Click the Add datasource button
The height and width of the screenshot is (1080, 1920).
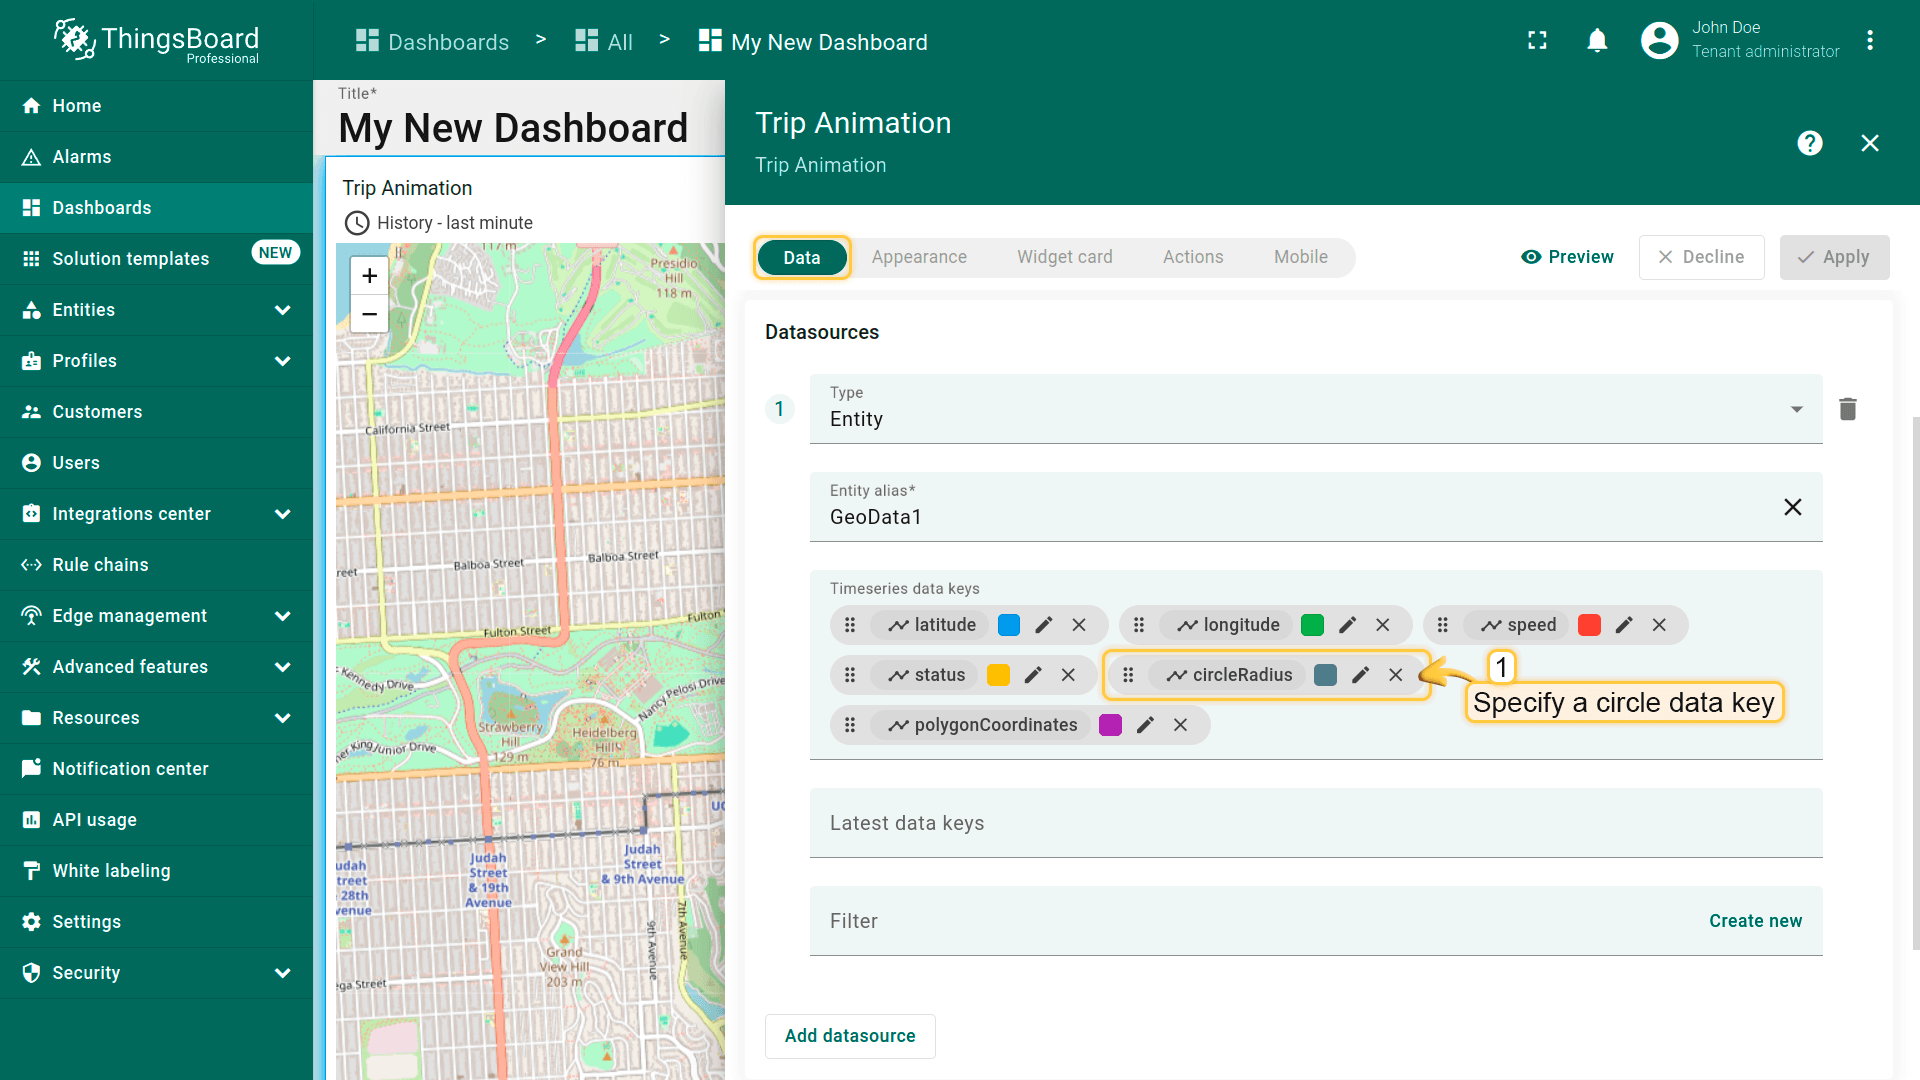tap(849, 1036)
